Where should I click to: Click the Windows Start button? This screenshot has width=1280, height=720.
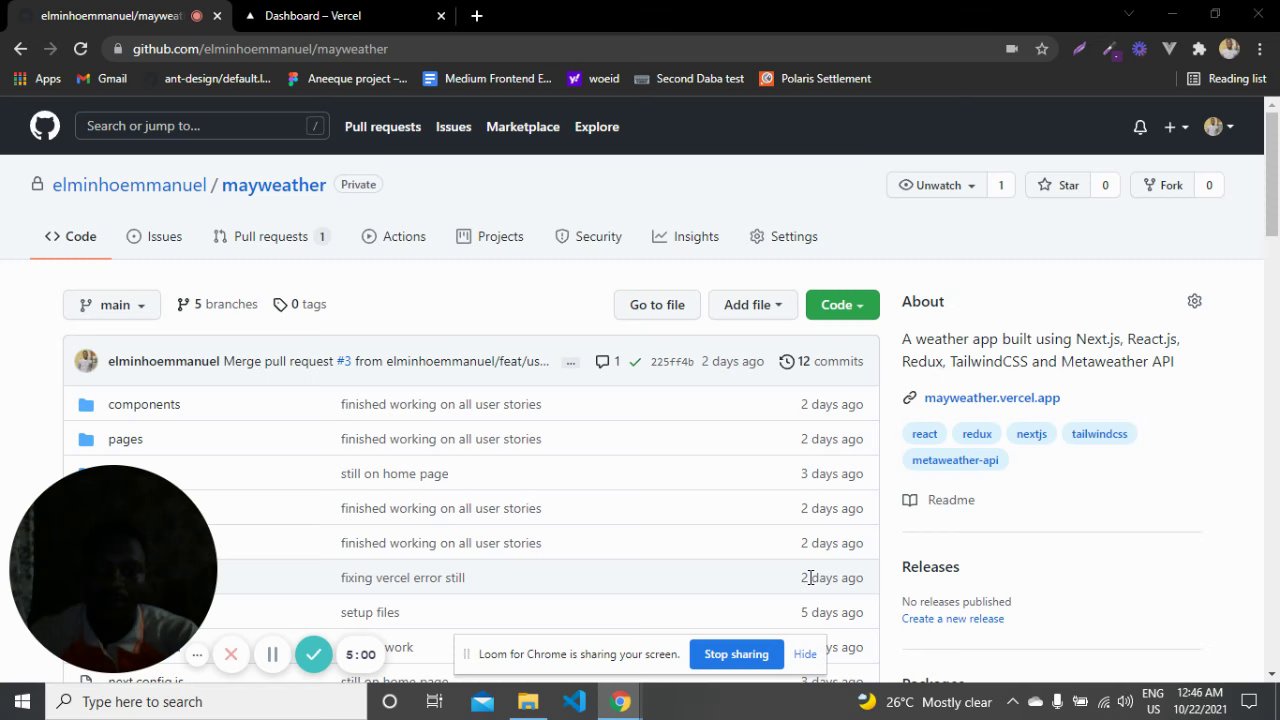tap(22, 702)
